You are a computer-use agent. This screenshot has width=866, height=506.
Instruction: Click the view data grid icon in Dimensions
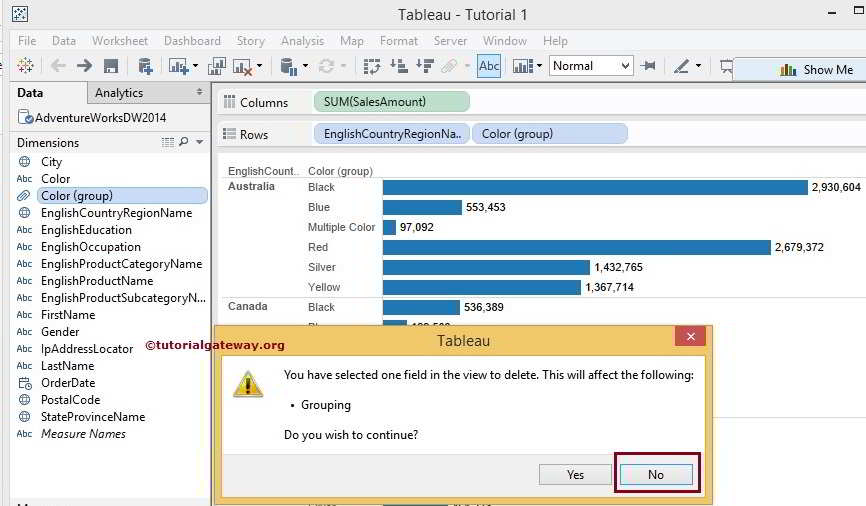pyautogui.click(x=168, y=143)
